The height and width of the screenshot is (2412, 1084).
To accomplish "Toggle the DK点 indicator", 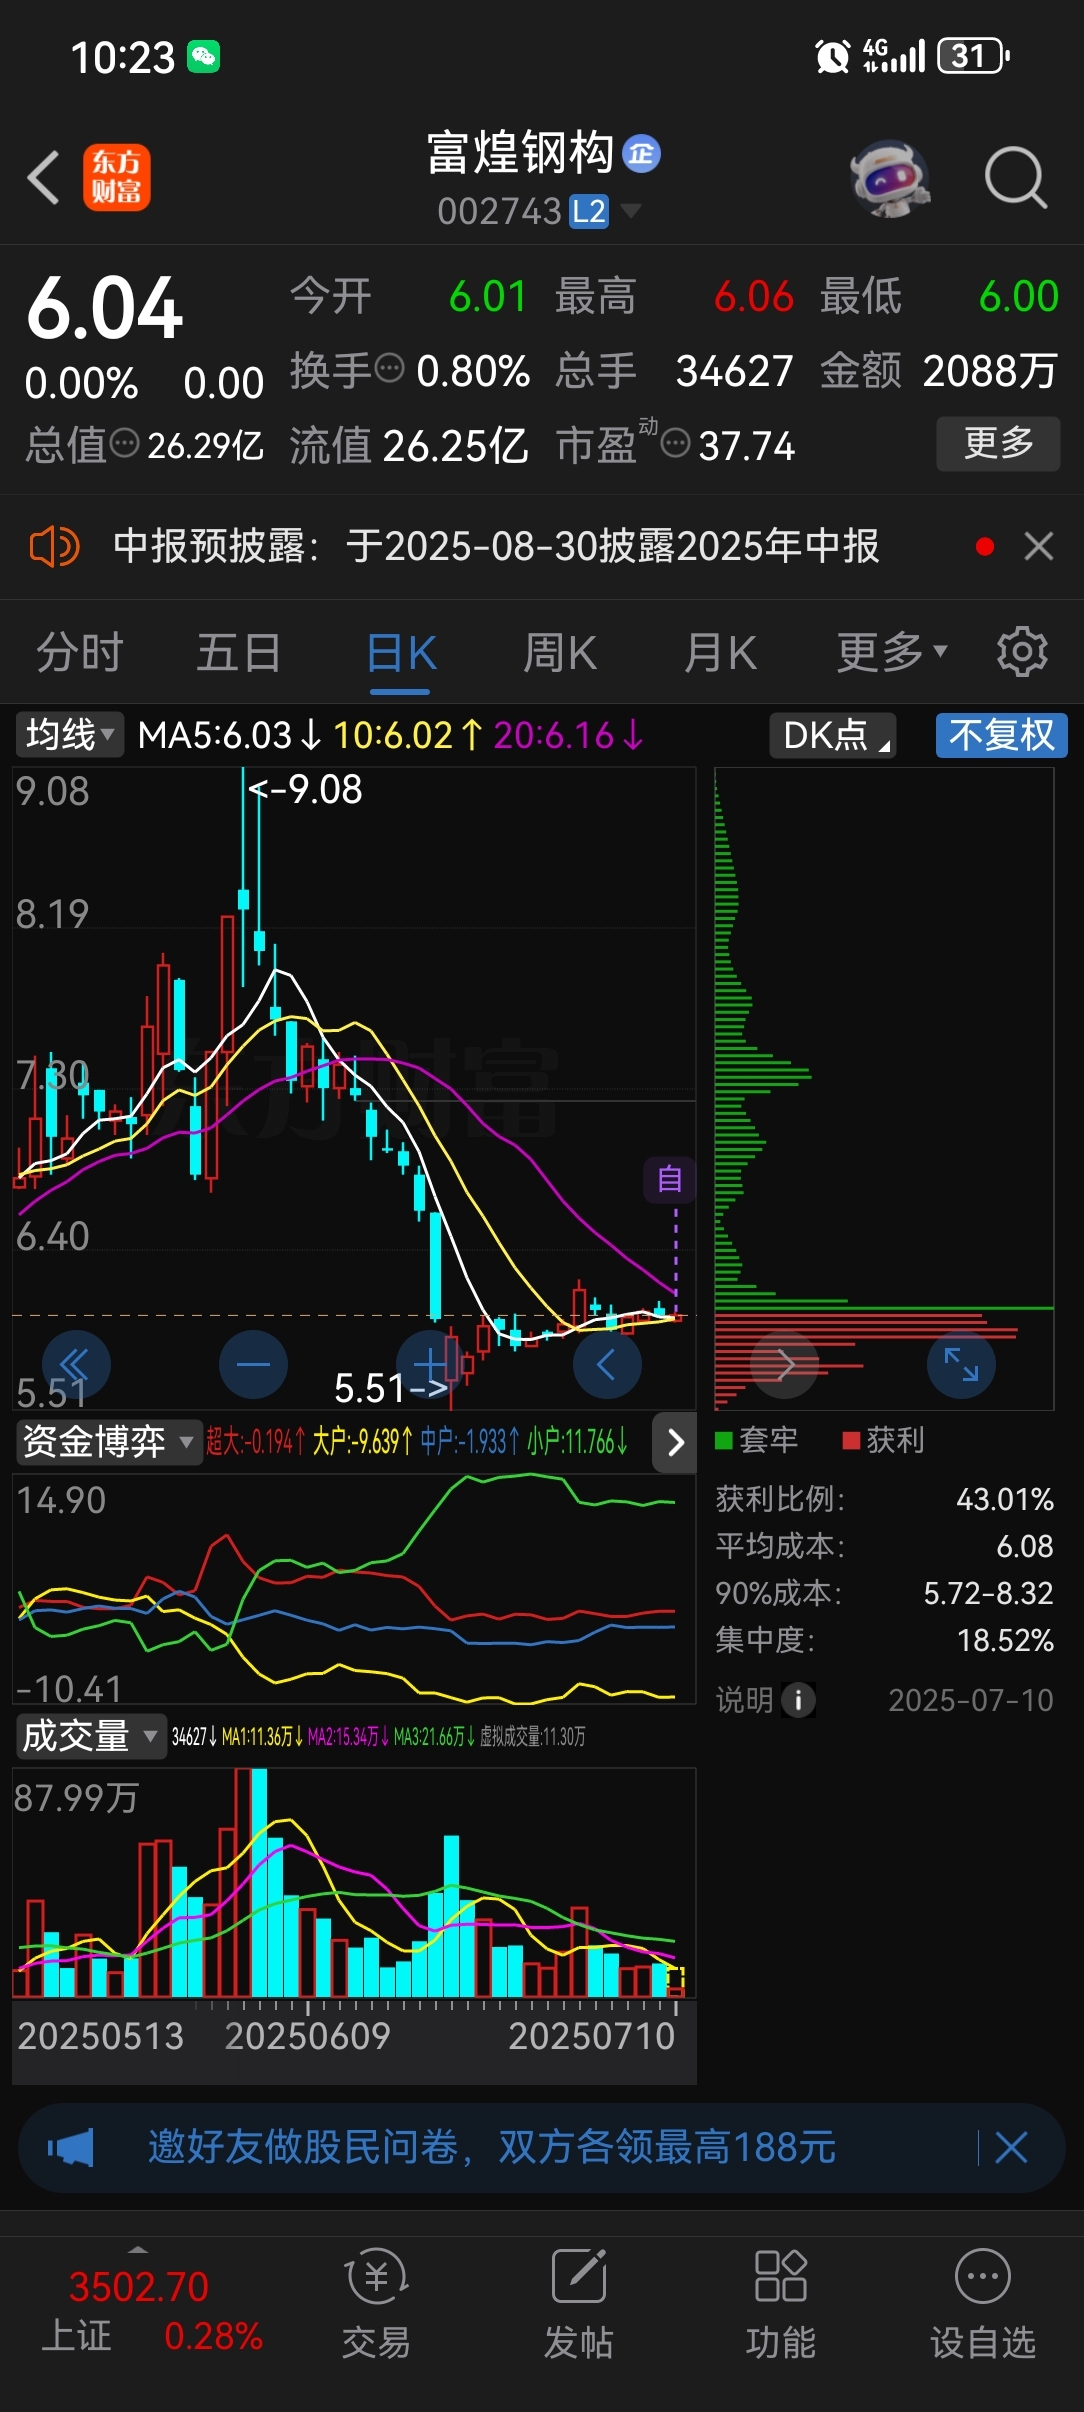I will [x=833, y=735].
